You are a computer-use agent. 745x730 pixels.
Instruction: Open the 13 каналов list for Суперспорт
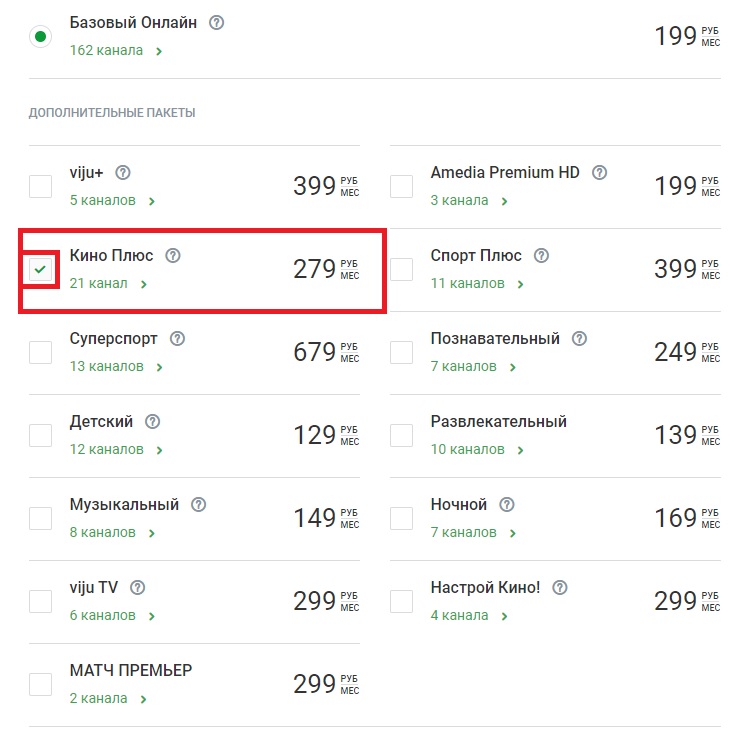116,366
